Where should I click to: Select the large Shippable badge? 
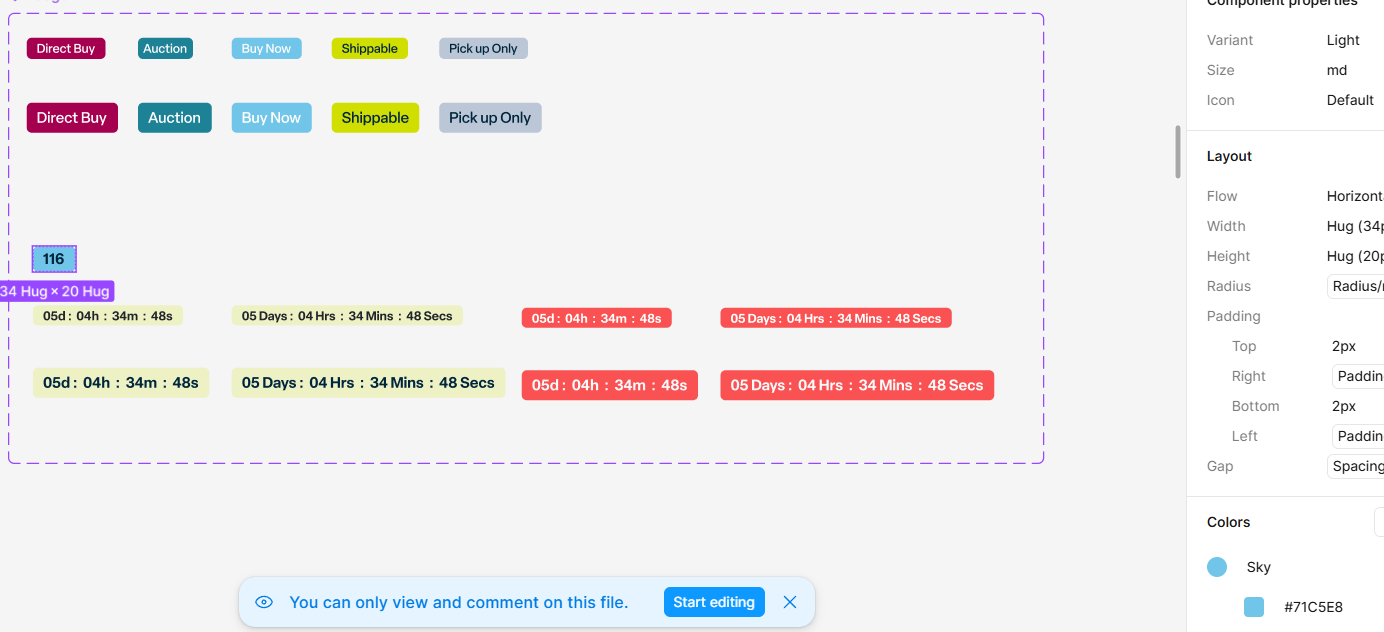pos(375,118)
